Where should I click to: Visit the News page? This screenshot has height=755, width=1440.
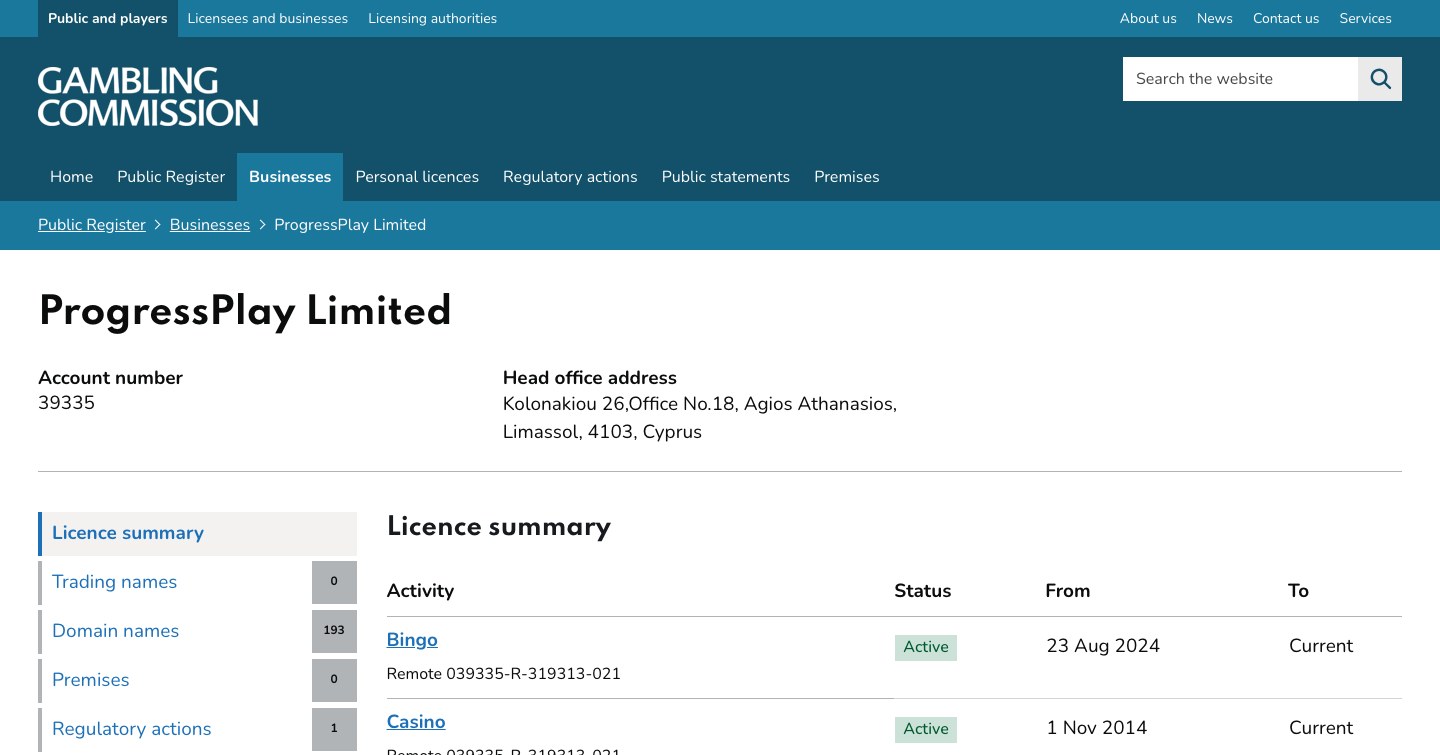(x=1215, y=18)
